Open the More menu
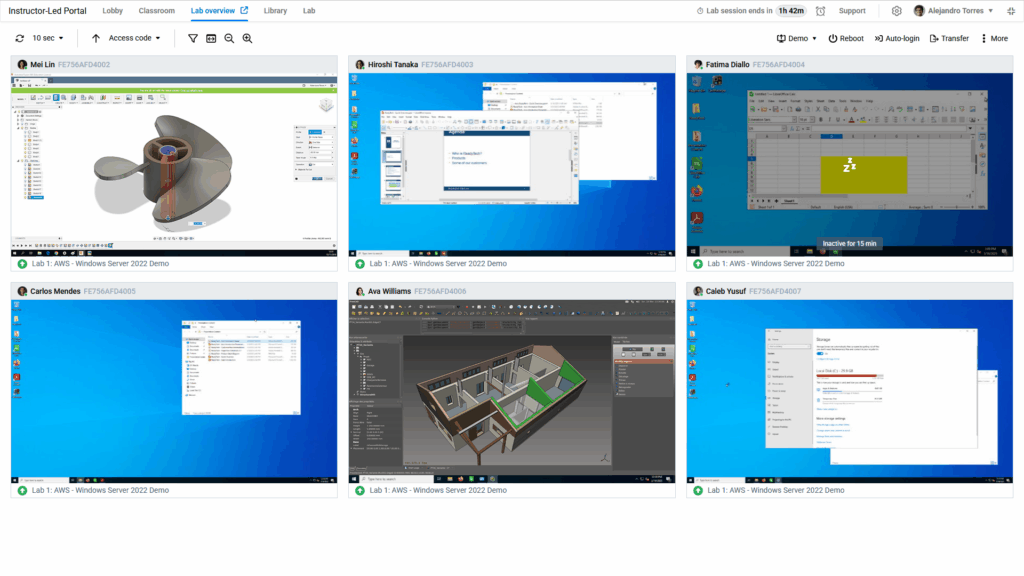Viewport: 1024px width, 576px height. tap(995, 38)
